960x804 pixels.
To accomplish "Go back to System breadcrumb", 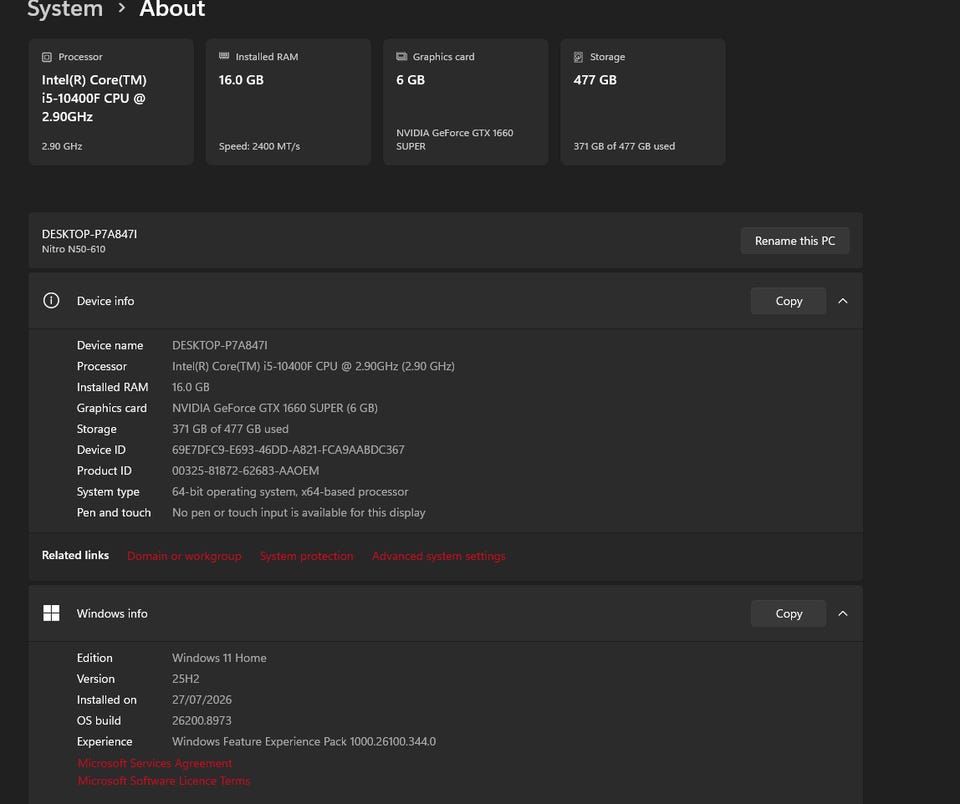I will click(x=65, y=9).
